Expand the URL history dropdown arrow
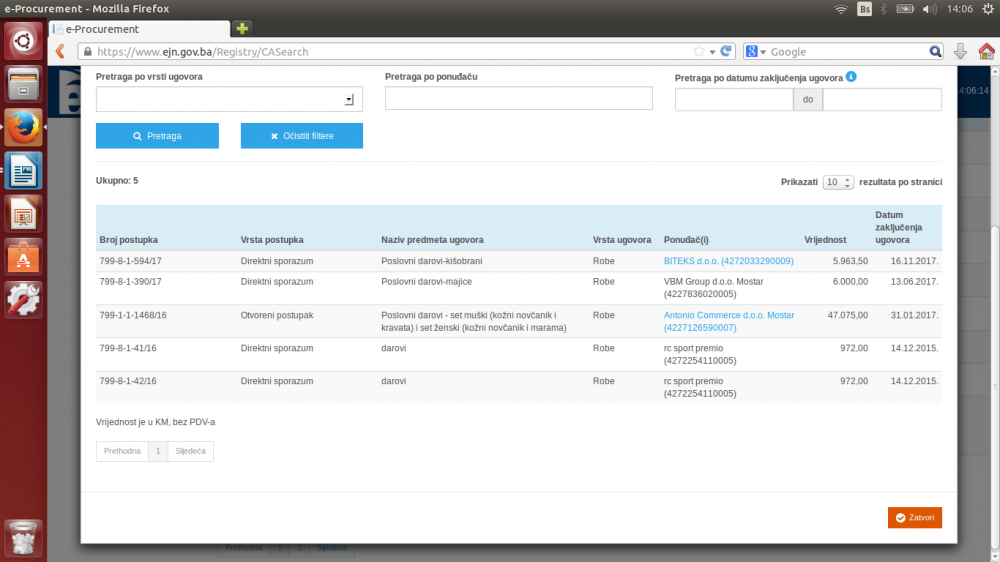The width and height of the screenshot is (1000, 562). coord(712,52)
